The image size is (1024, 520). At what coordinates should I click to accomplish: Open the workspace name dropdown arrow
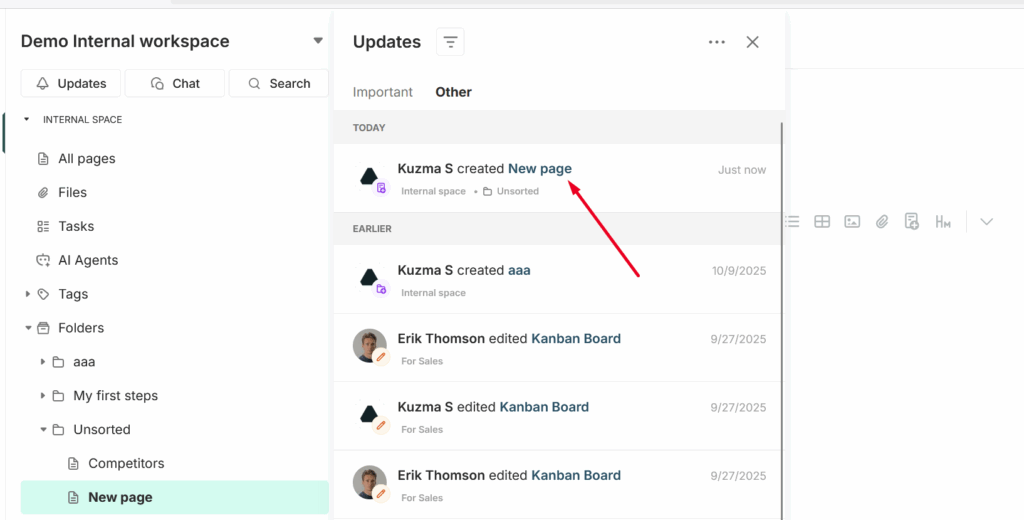coord(318,41)
